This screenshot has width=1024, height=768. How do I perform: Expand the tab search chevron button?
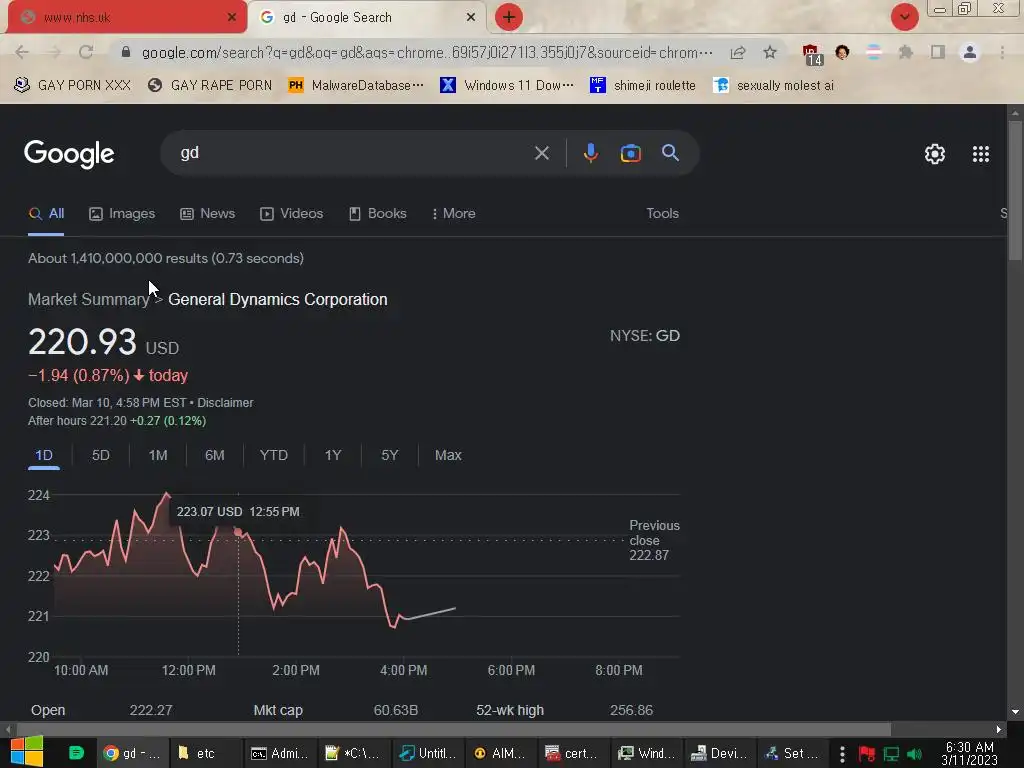click(x=904, y=17)
